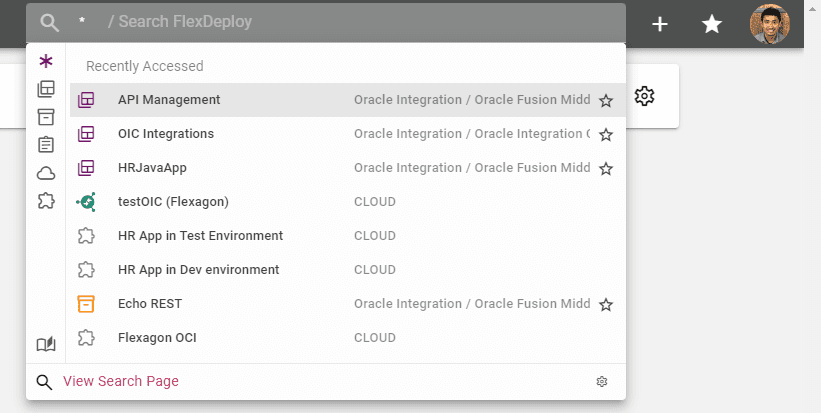Open HR App in Test Environment result
Viewport: 821px width, 413px height.
348,236
